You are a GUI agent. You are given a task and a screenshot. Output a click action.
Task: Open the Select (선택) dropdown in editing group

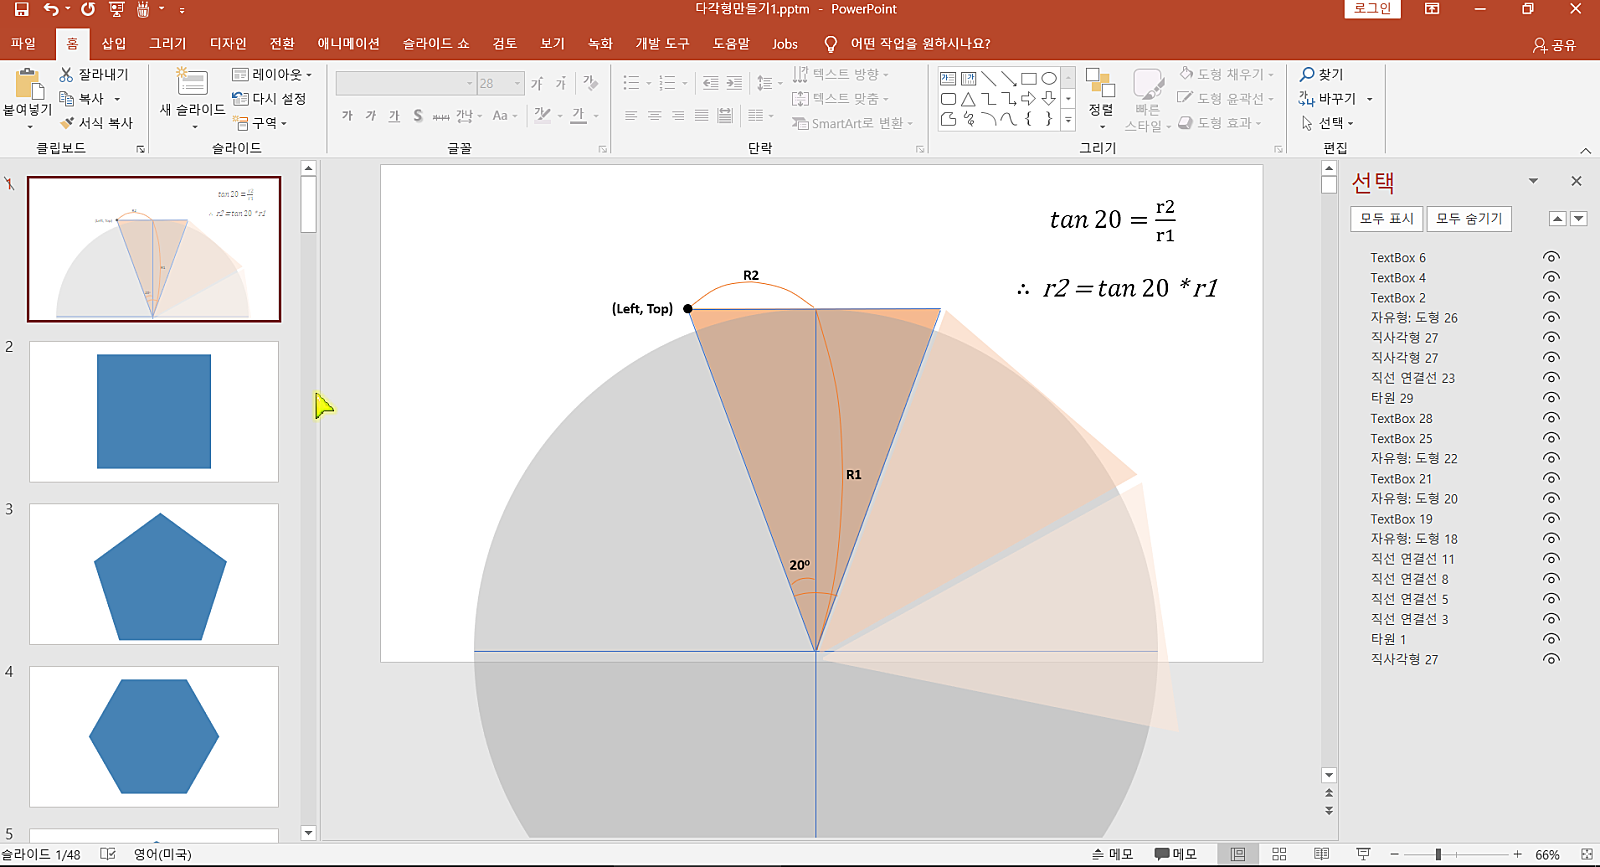(1327, 123)
